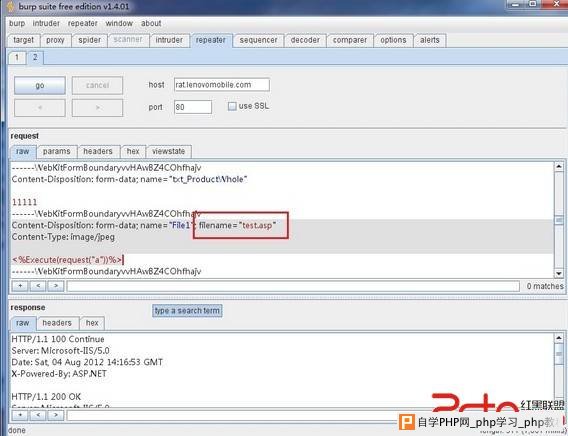
Task: Open the request headers tab
Action: [x=98, y=151]
